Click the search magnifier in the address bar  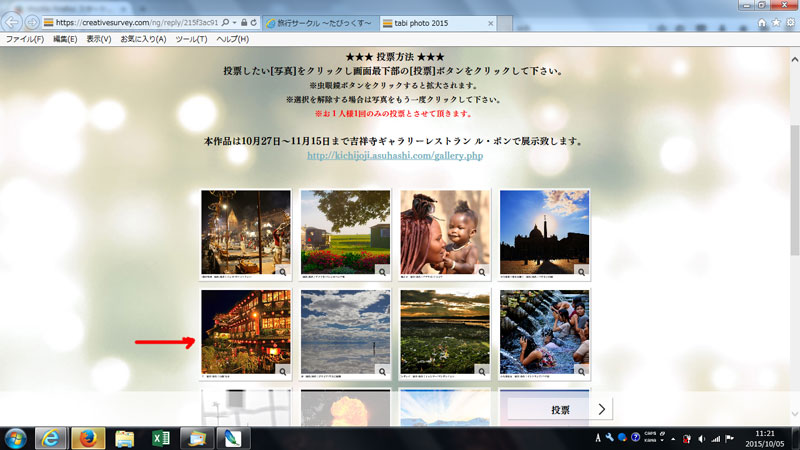(225, 22)
